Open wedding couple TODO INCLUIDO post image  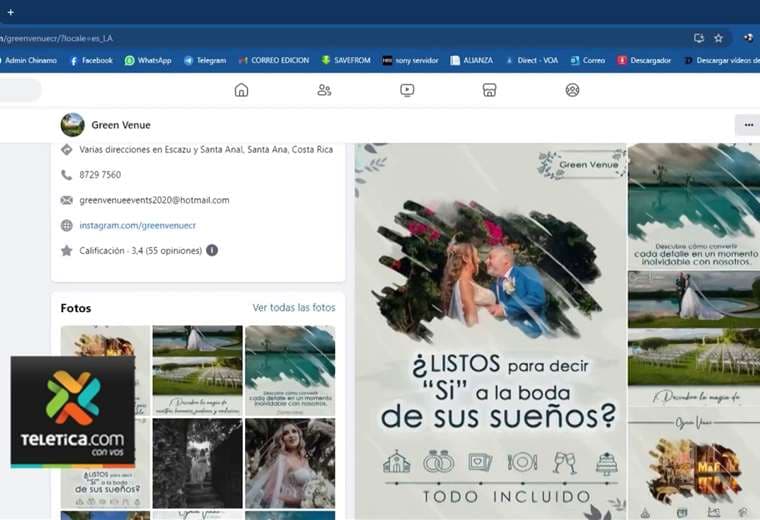click(x=490, y=330)
